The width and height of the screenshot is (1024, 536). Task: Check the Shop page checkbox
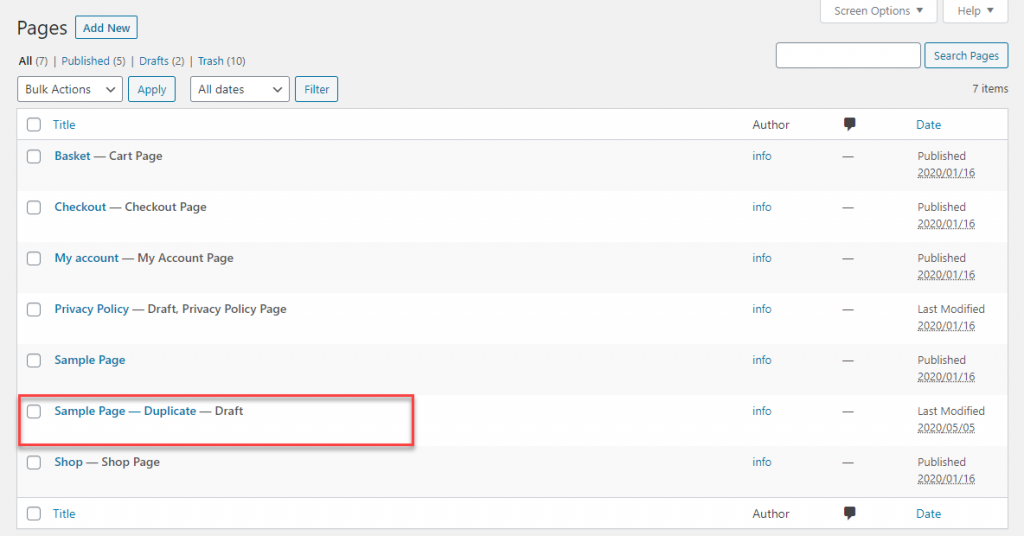coord(34,462)
